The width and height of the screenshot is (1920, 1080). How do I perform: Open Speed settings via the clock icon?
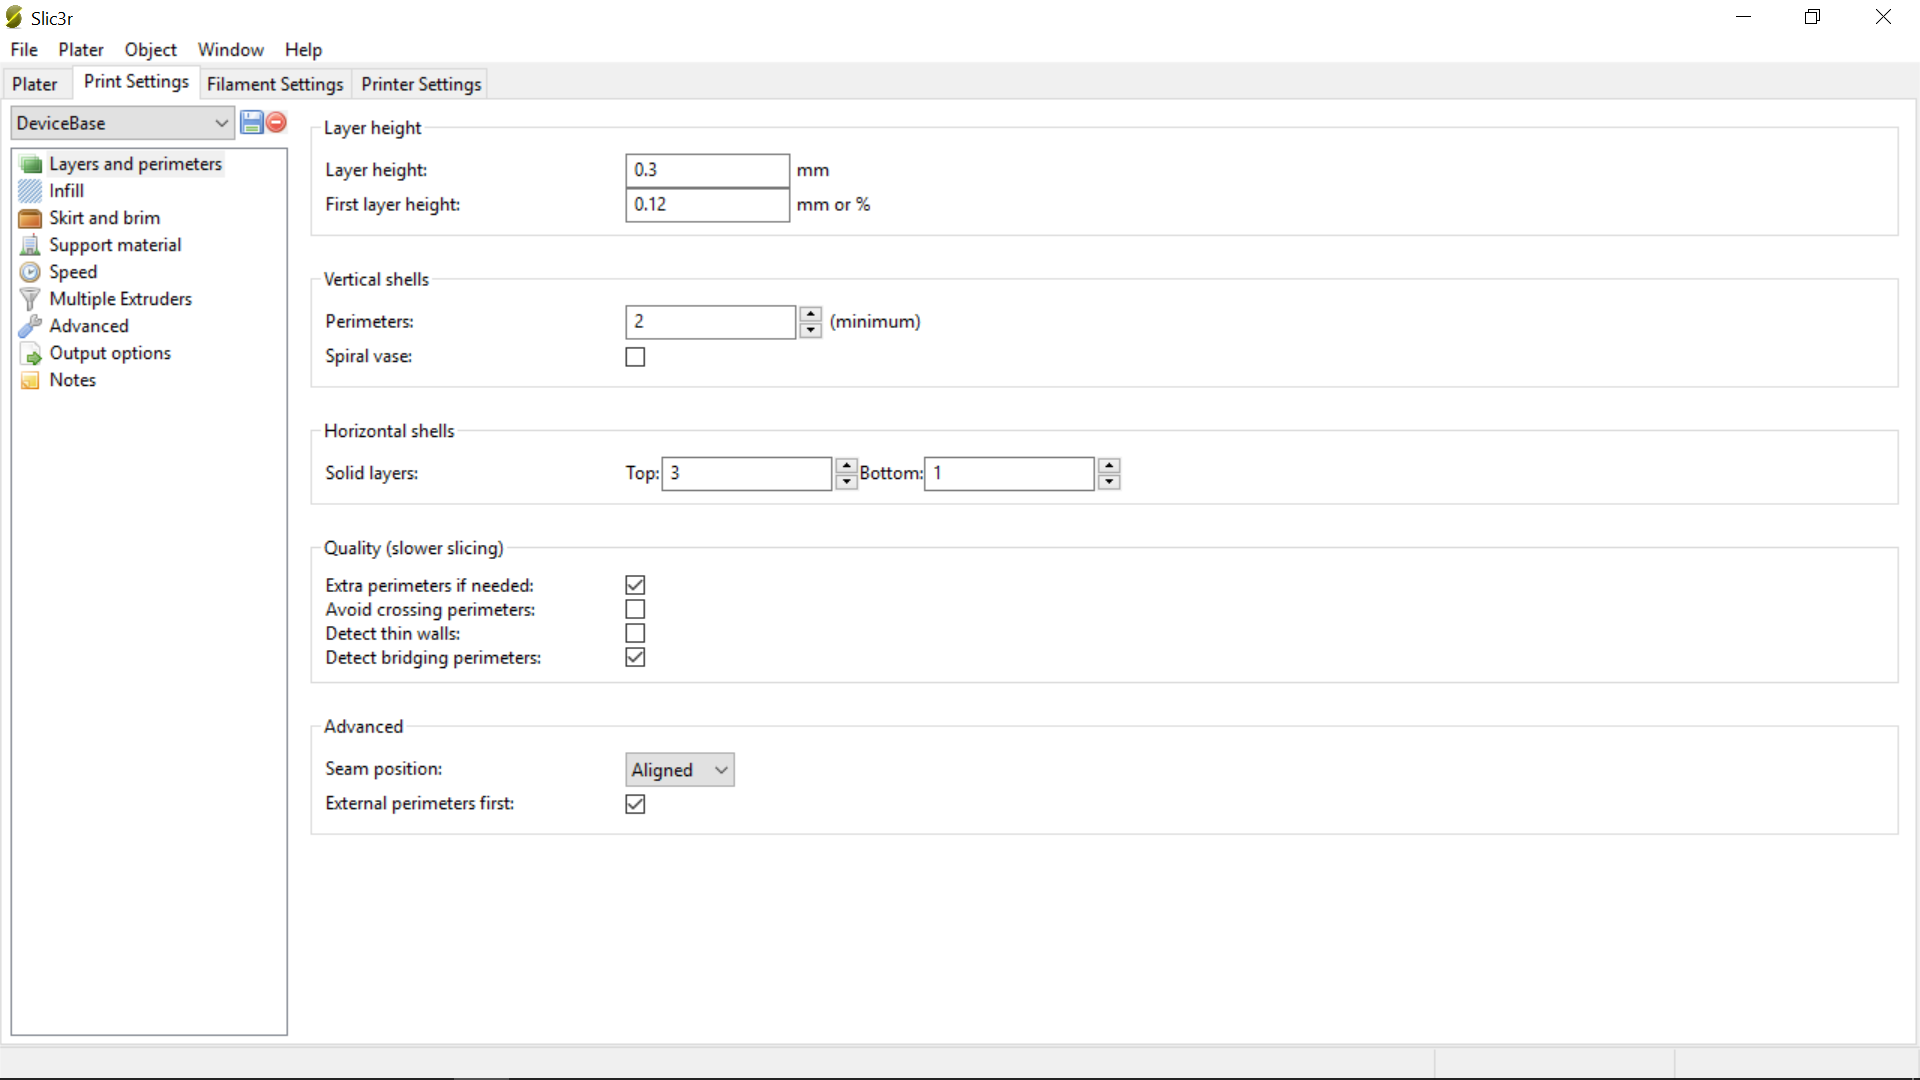click(30, 272)
